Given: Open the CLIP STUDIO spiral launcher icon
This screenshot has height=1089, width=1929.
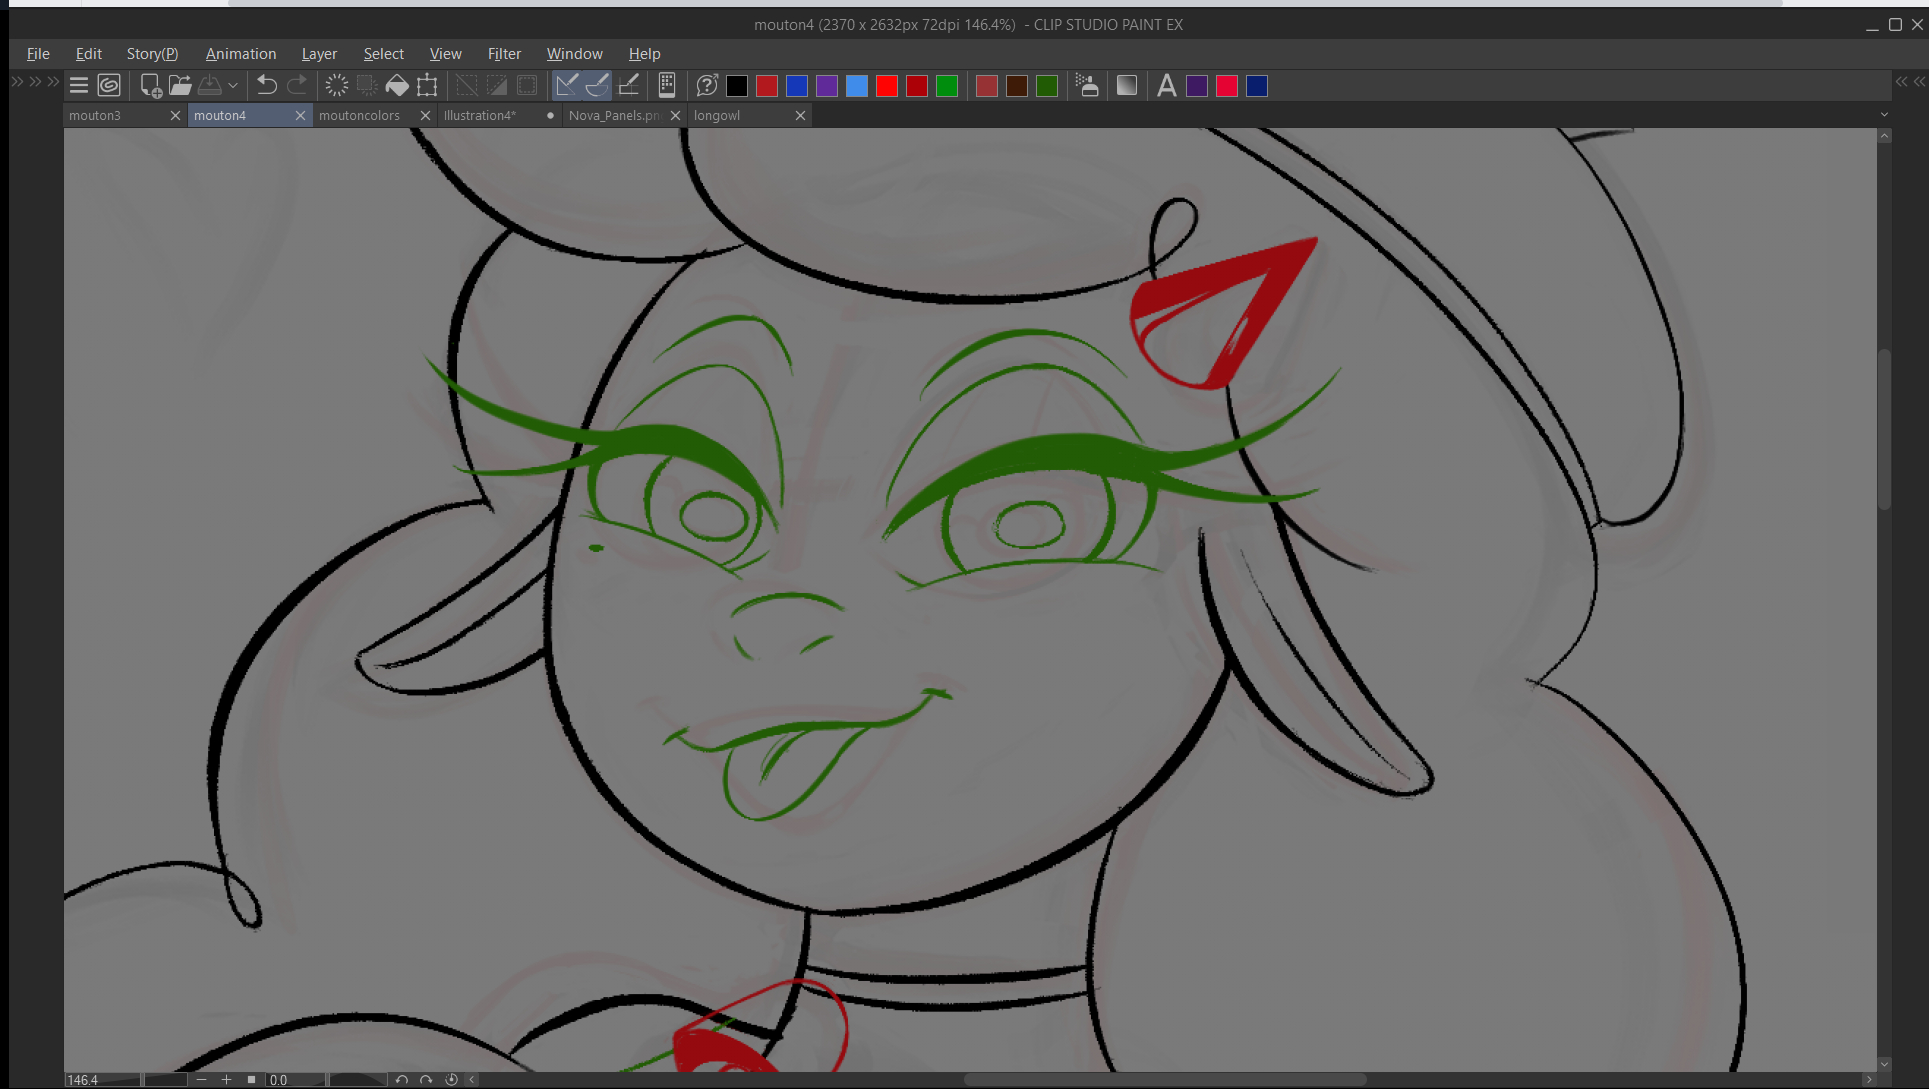Looking at the screenshot, I should 109,86.
